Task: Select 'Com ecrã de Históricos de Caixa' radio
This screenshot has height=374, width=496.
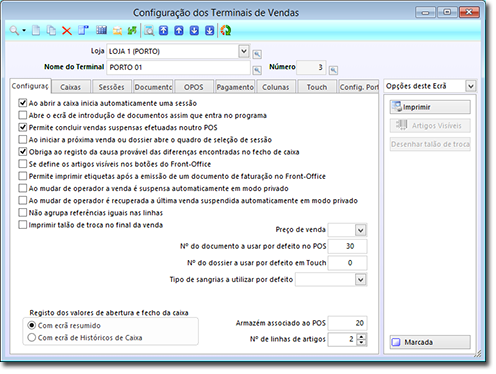Action: (x=32, y=337)
